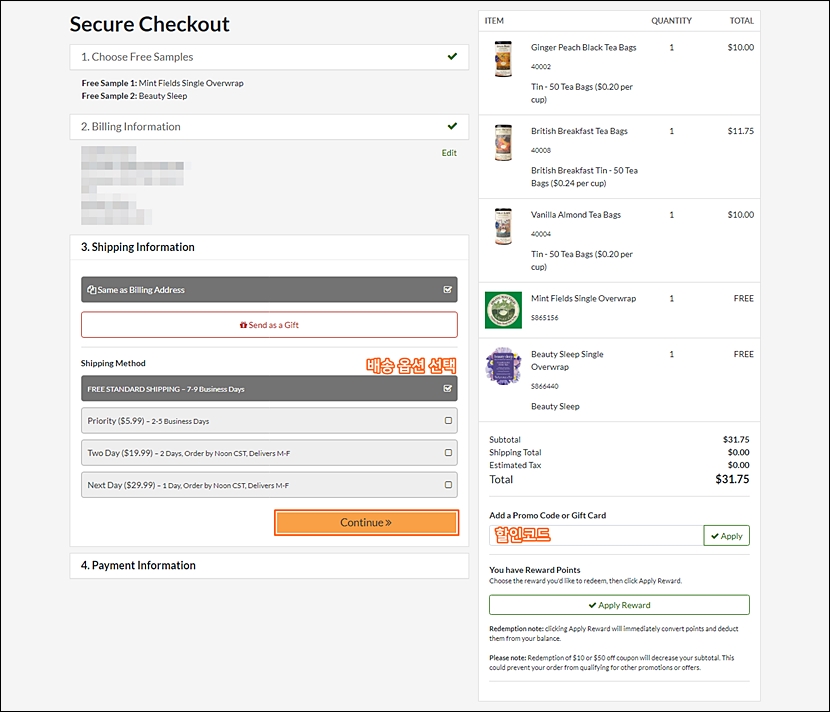Expand the 2. Billing Information section
830x712 pixels.
(x=269, y=127)
